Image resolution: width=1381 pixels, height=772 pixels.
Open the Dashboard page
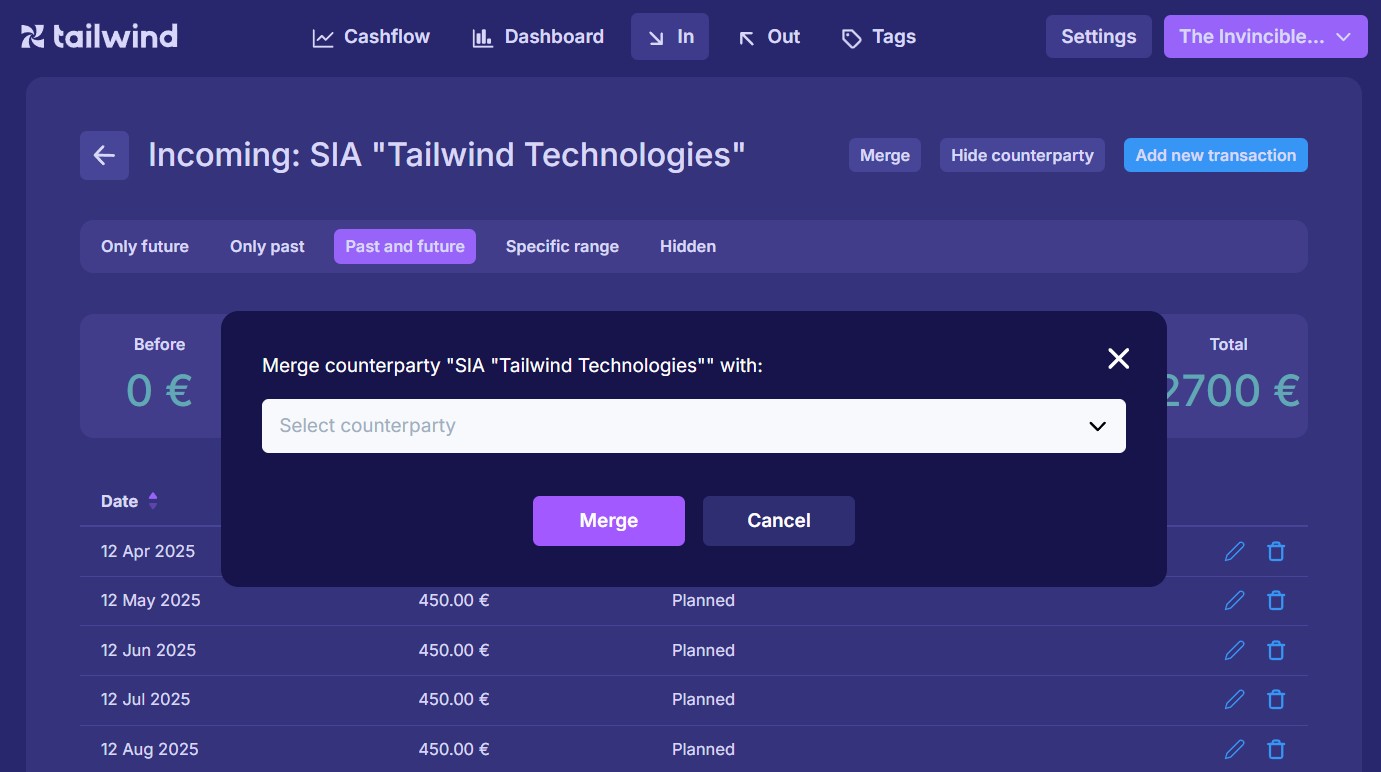pyautogui.click(x=538, y=37)
